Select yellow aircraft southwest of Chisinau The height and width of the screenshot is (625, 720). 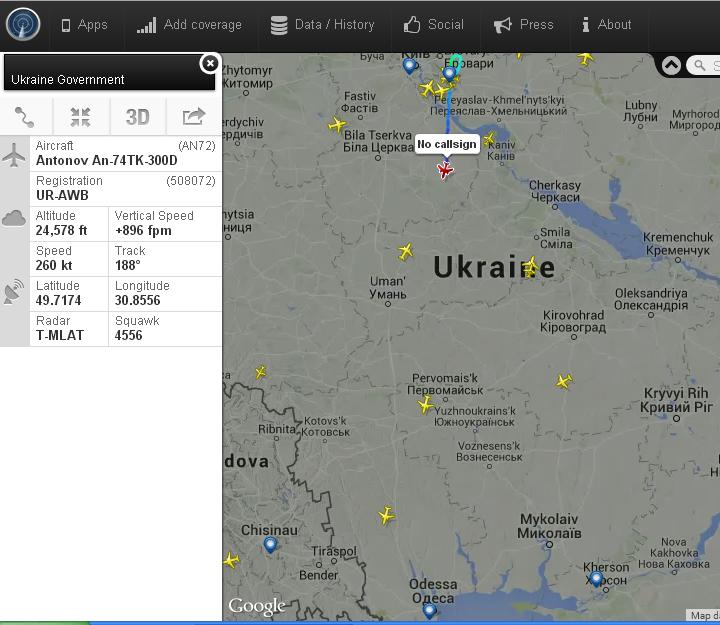pyautogui.click(x=231, y=561)
